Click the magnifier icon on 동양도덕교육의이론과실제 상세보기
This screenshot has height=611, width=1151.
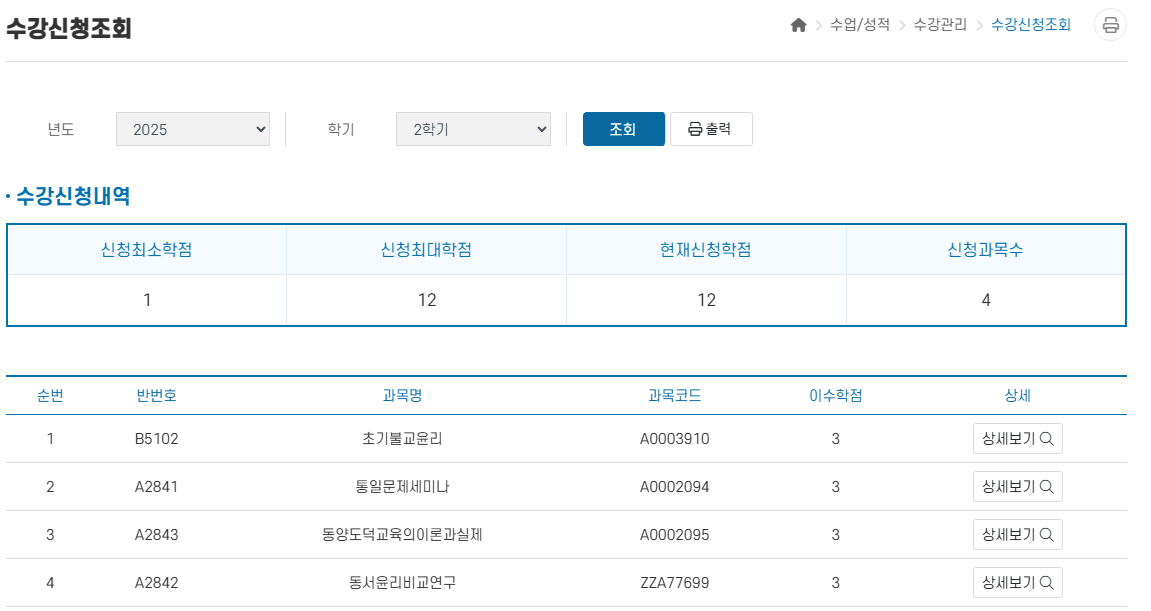1048,534
